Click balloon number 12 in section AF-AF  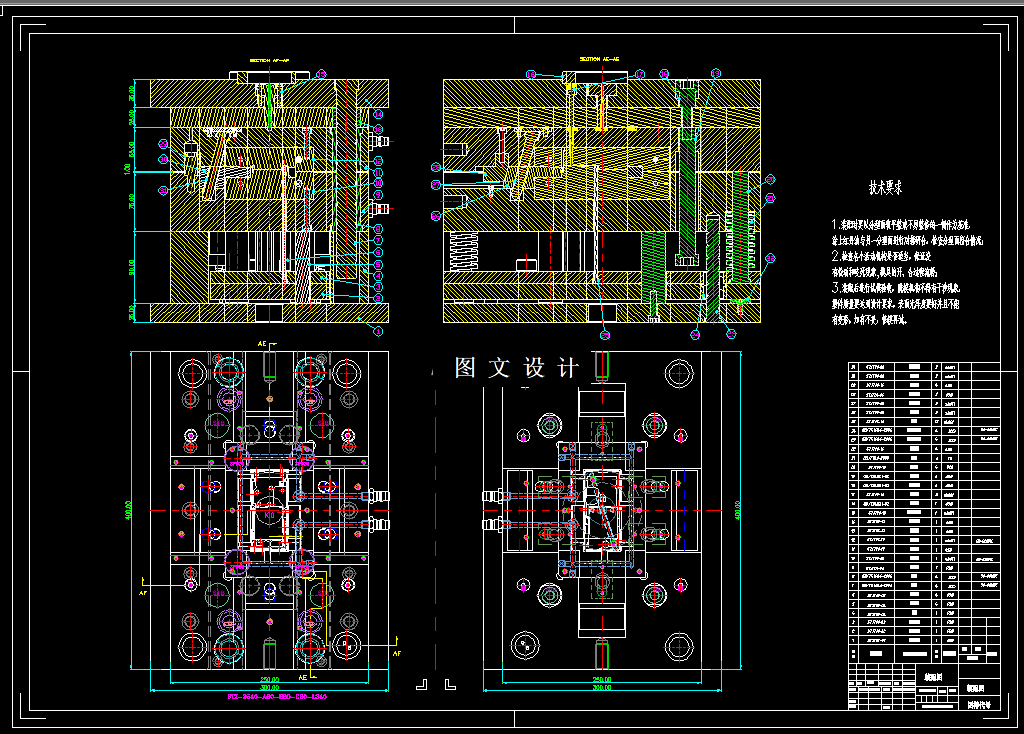[378, 161]
